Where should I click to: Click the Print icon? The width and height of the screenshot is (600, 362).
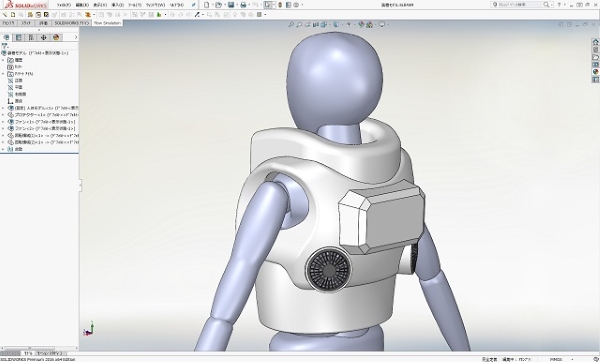[x=243, y=5]
